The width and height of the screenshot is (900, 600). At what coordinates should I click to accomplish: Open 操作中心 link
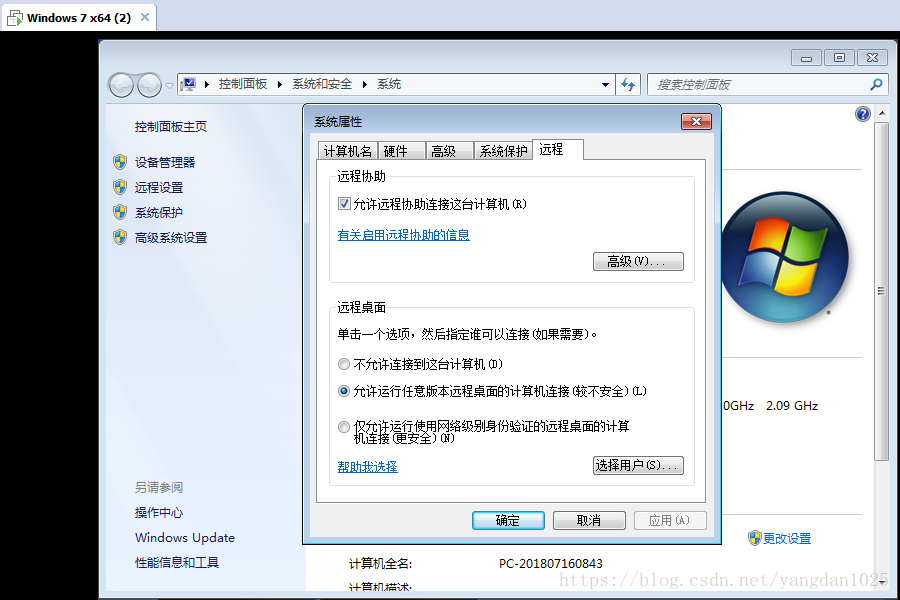point(159,512)
